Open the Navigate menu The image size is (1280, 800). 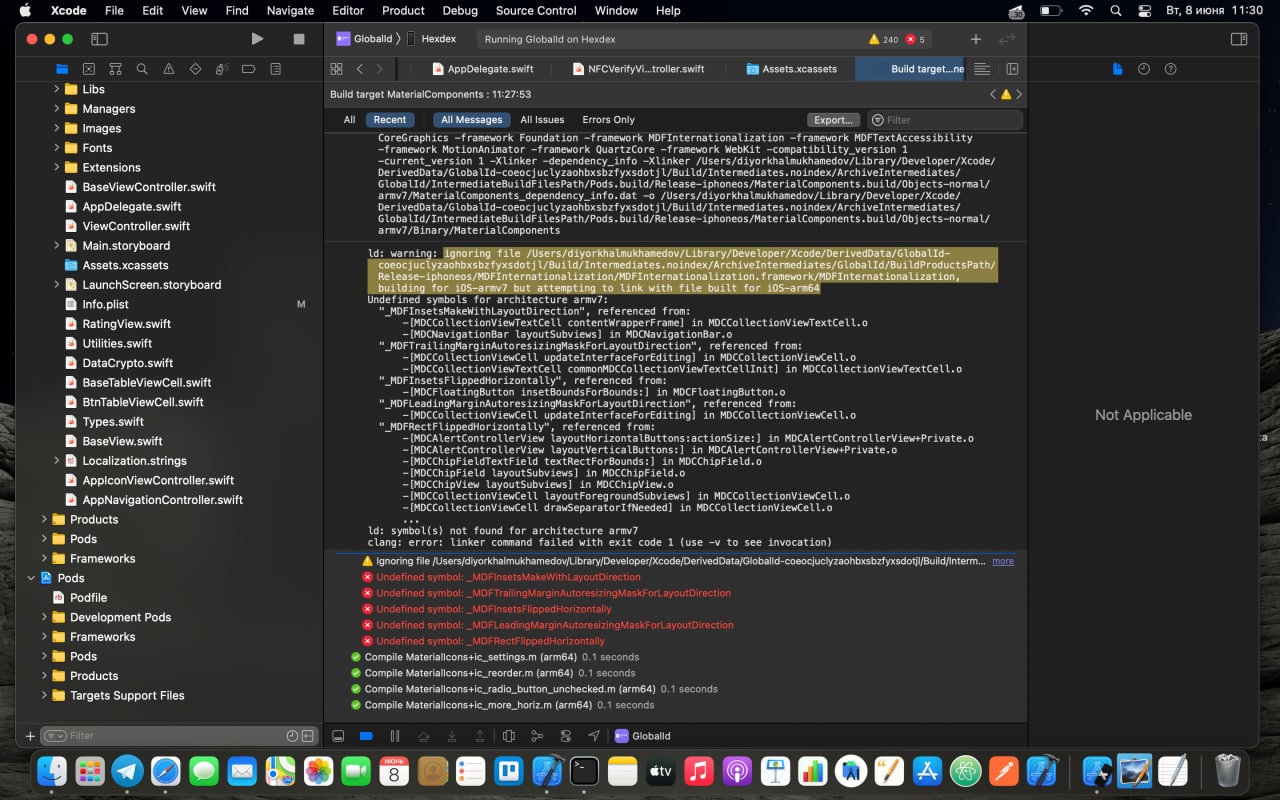tap(290, 11)
